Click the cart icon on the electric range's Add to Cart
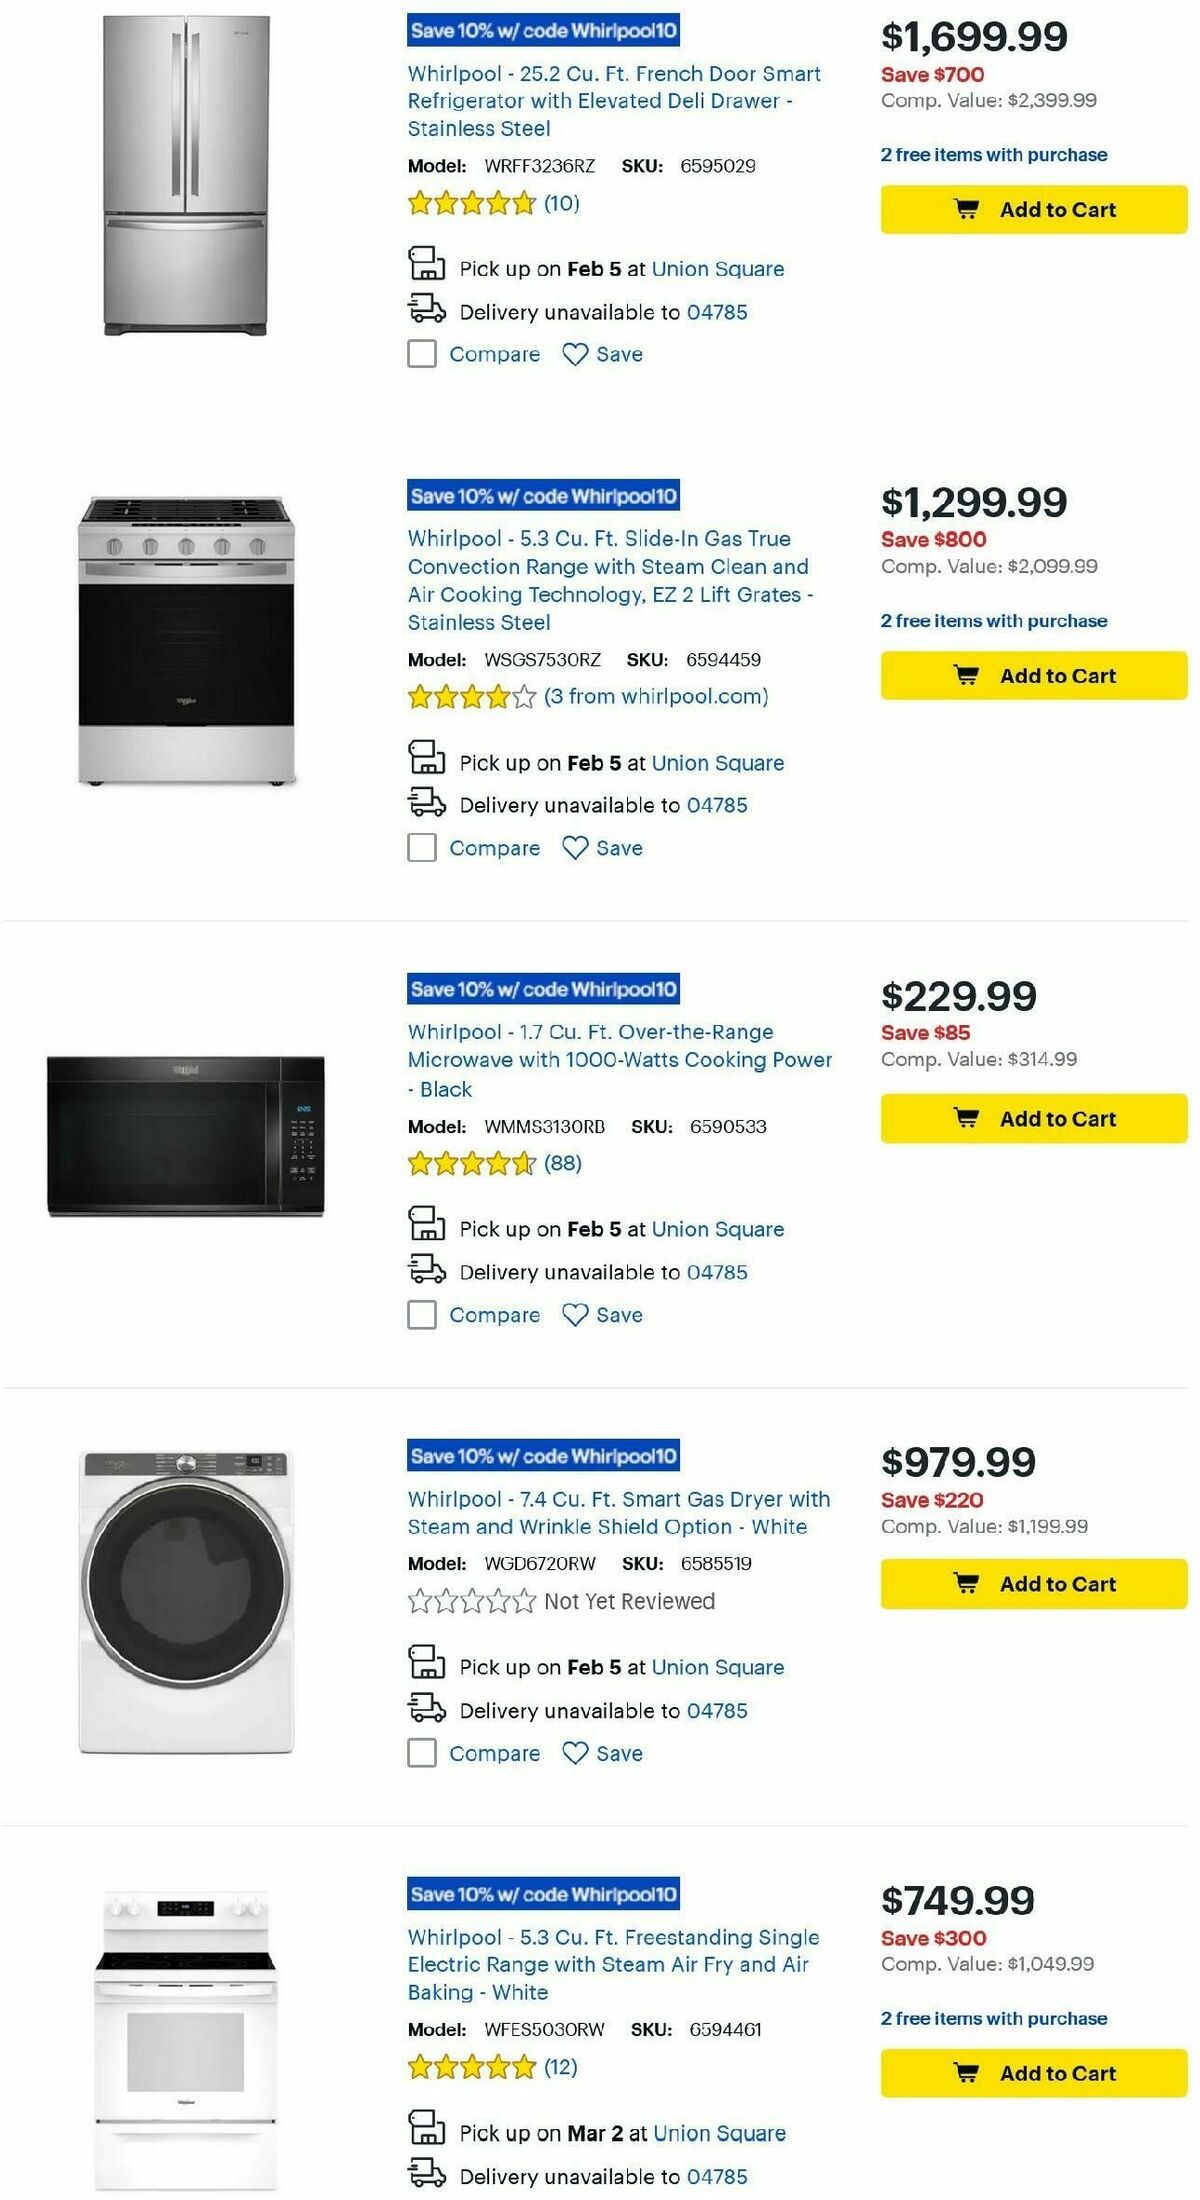This screenshot has width=1200, height=2200. click(966, 2072)
